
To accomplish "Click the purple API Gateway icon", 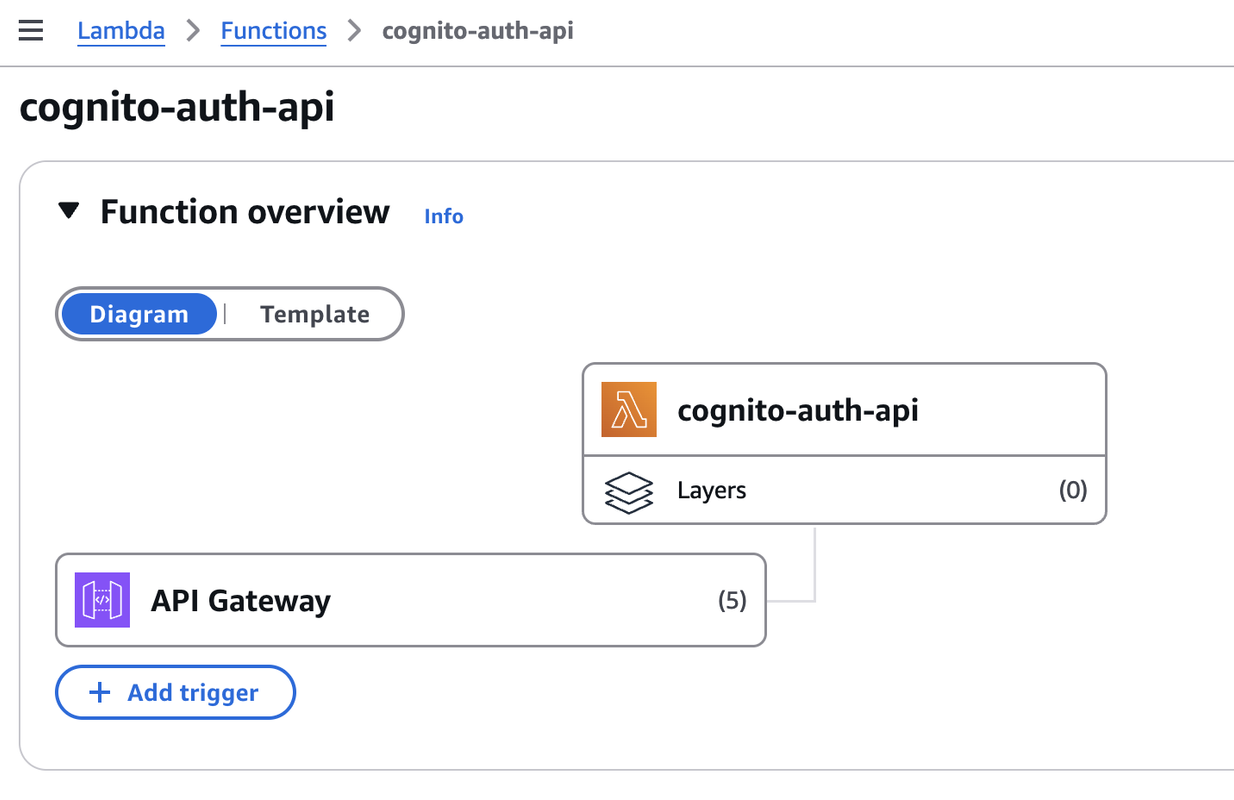I will (x=101, y=599).
